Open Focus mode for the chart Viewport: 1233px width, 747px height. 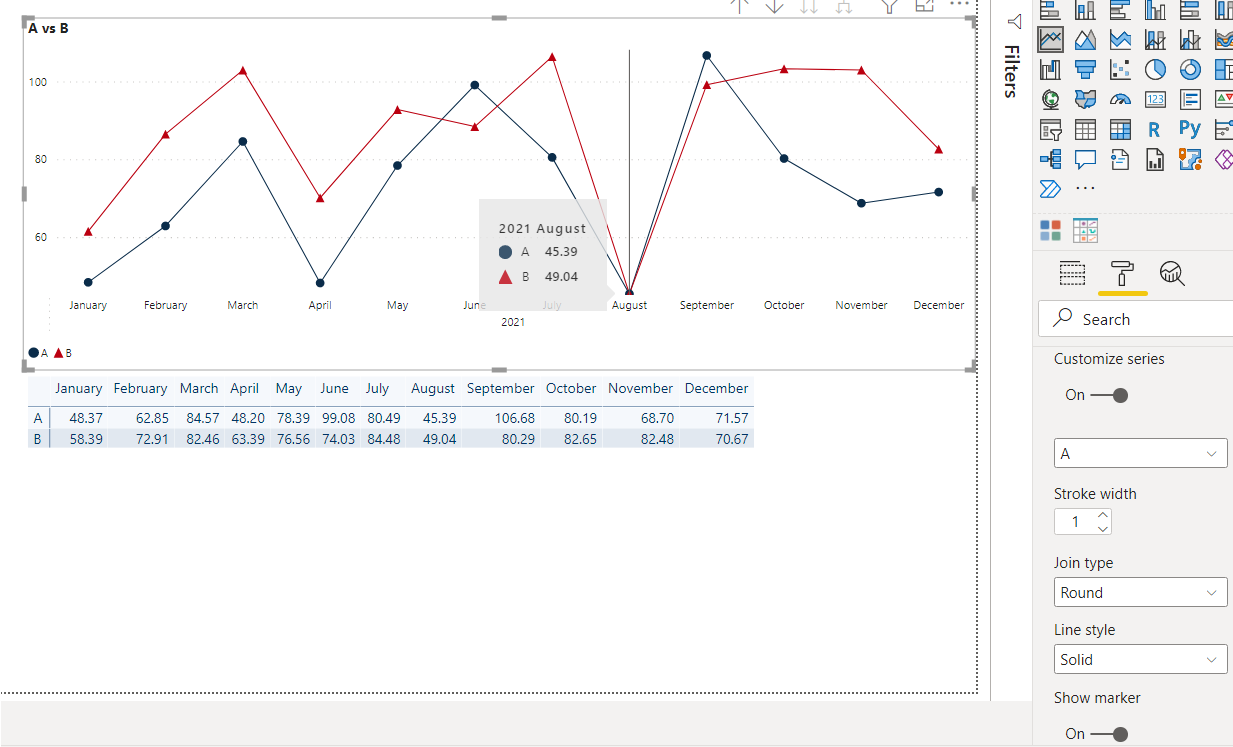point(924,5)
